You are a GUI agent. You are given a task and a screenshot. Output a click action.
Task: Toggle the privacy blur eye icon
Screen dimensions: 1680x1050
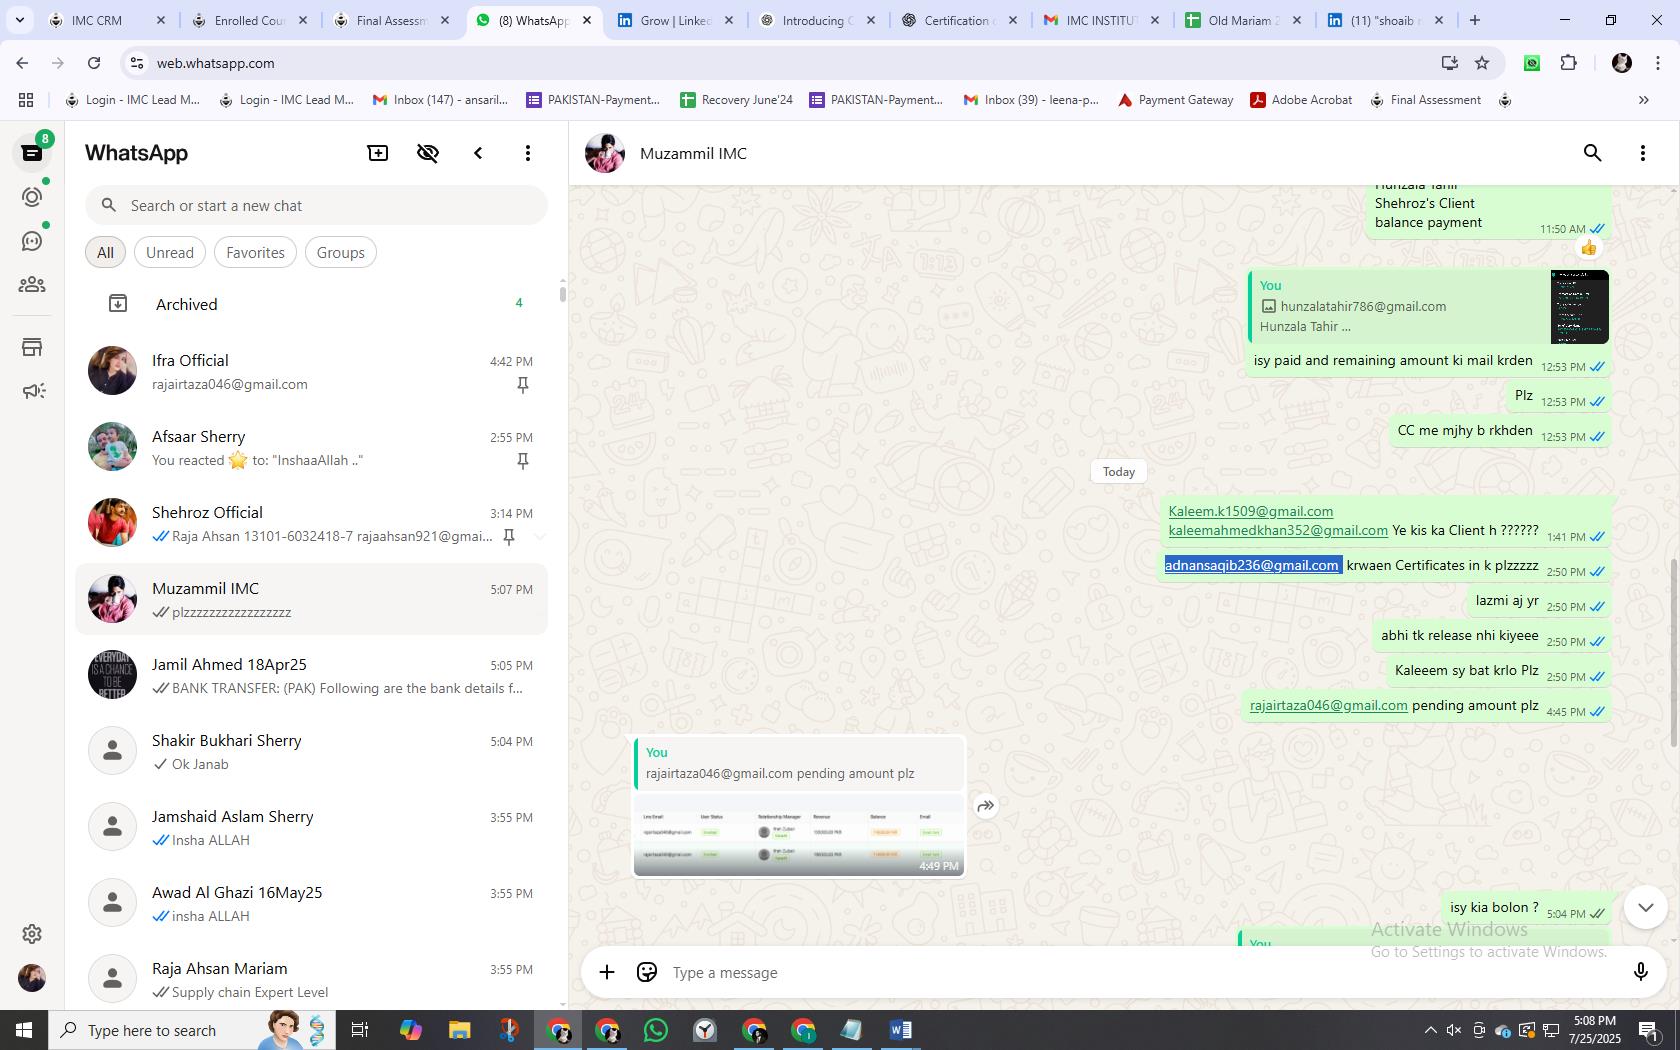428,153
